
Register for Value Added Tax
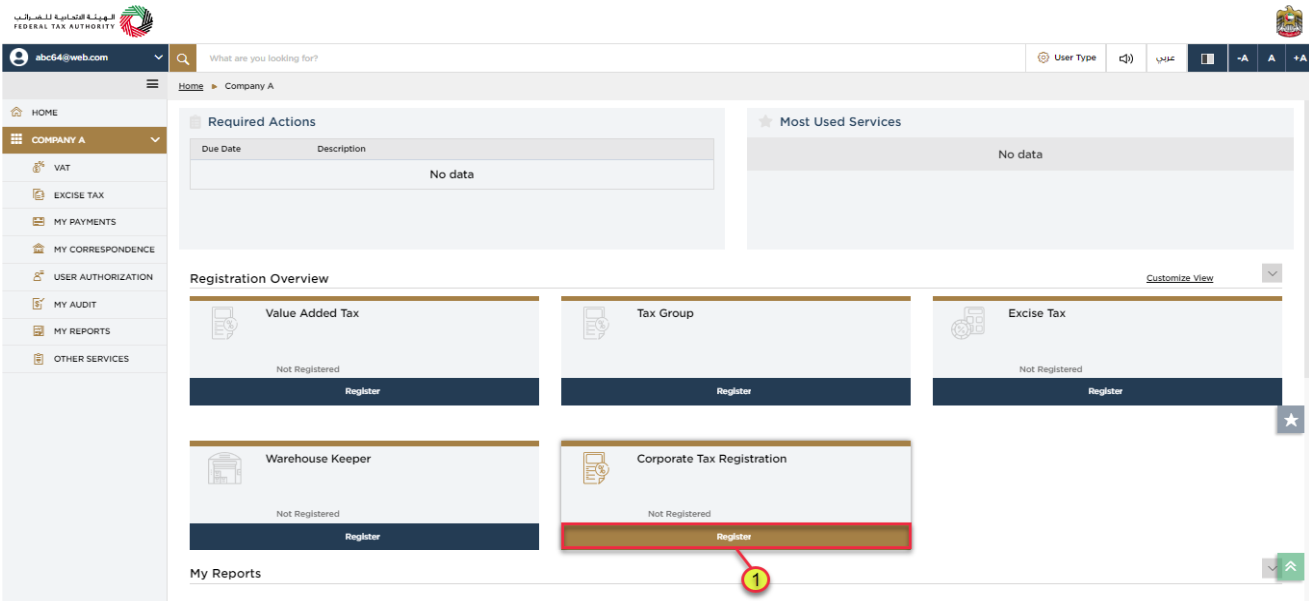364,391
